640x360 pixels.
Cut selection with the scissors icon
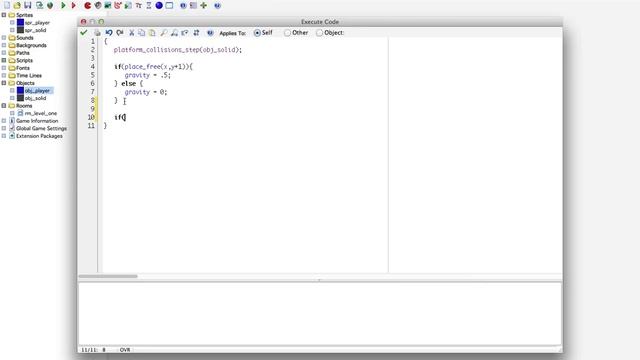(x=131, y=33)
